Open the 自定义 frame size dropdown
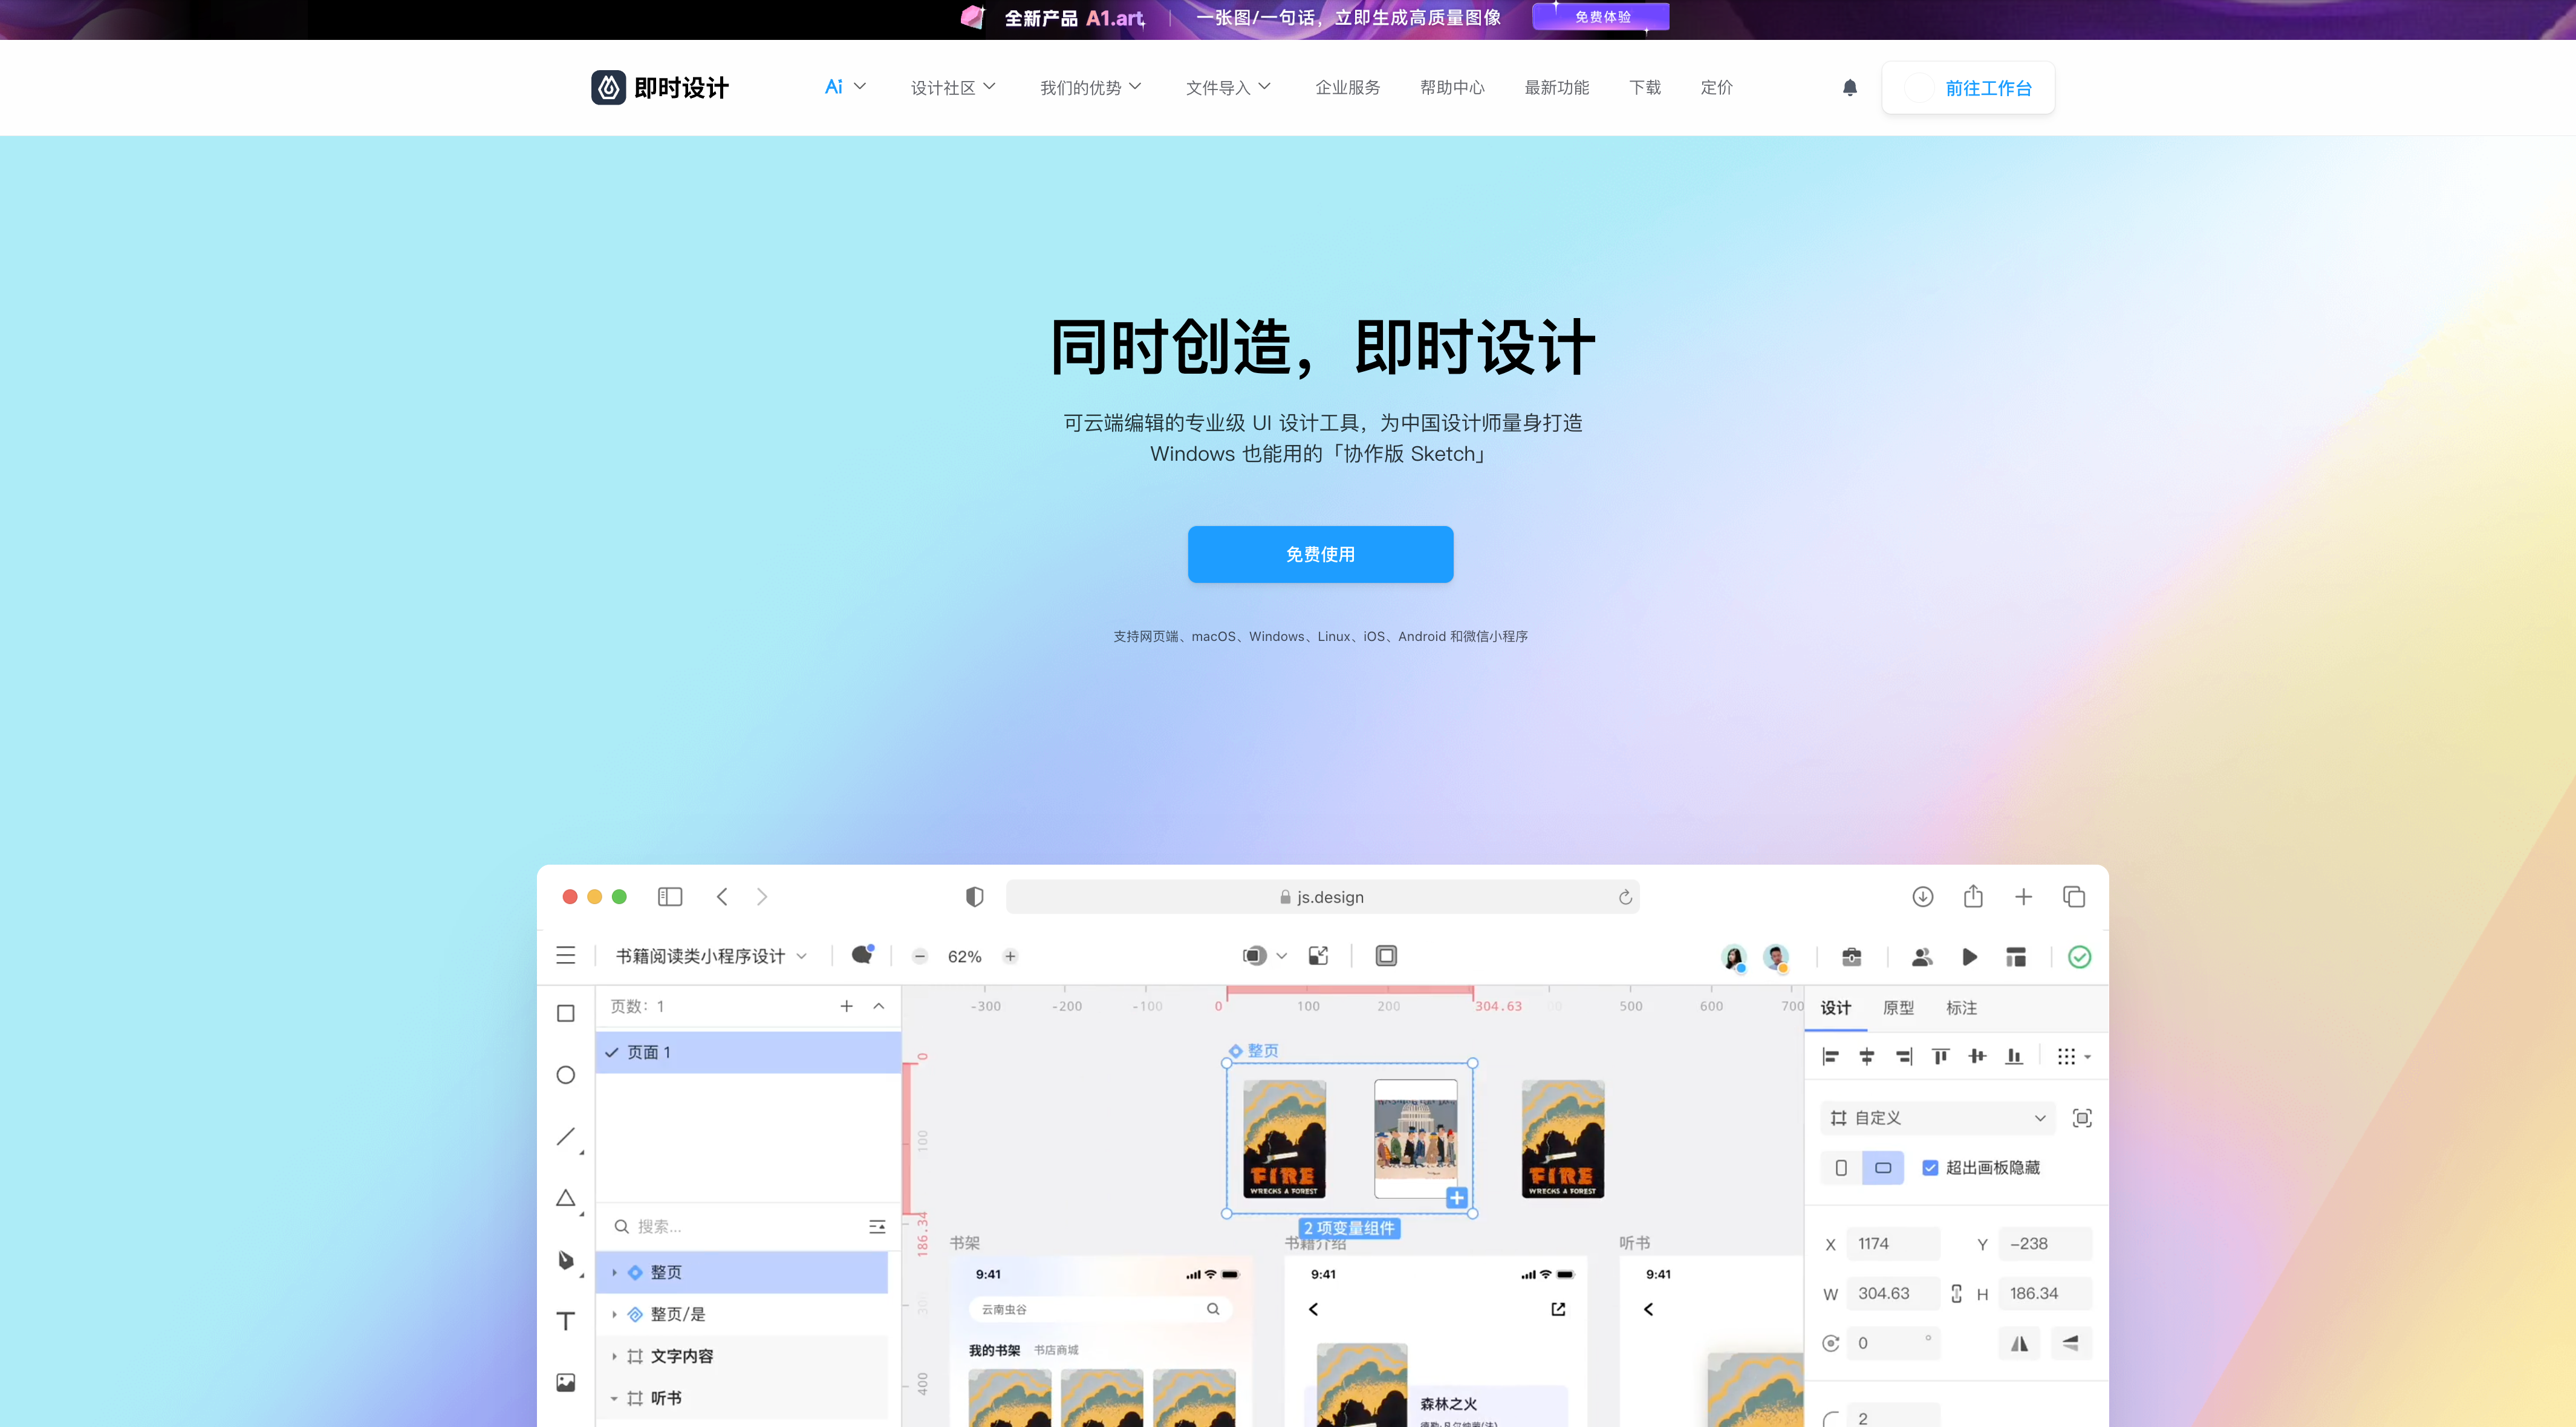The height and width of the screenshot is (1427, 2576). 1937,1118
